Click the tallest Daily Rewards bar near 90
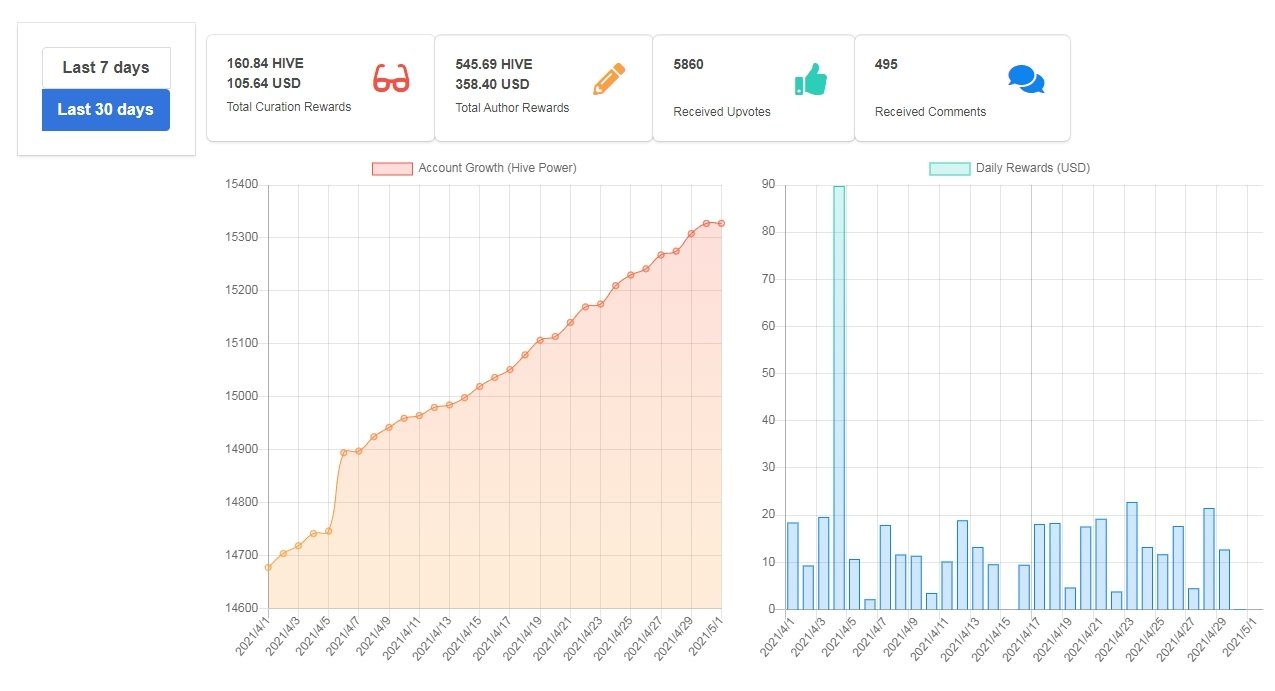 coord(839,397)
